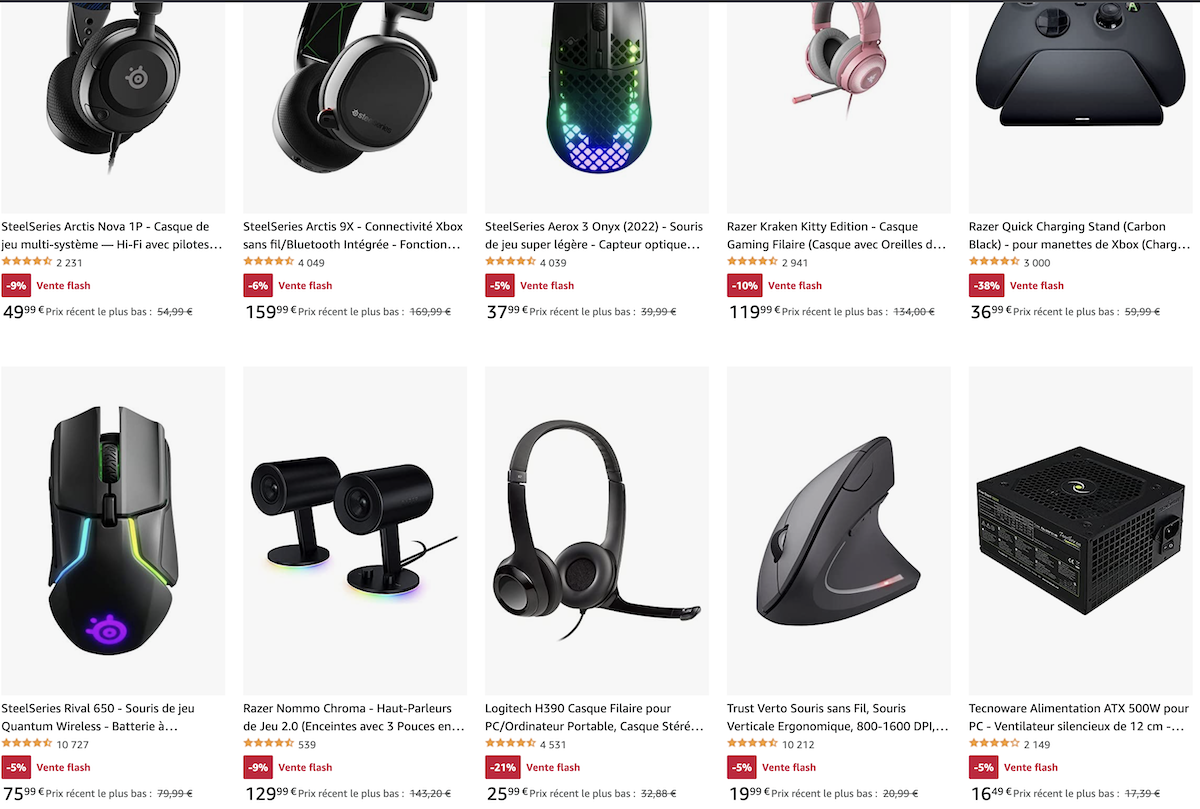Open the 4 531 reviews for Logitech H390
This screenshot has height=809, width=1200.
tap(553, 745)
